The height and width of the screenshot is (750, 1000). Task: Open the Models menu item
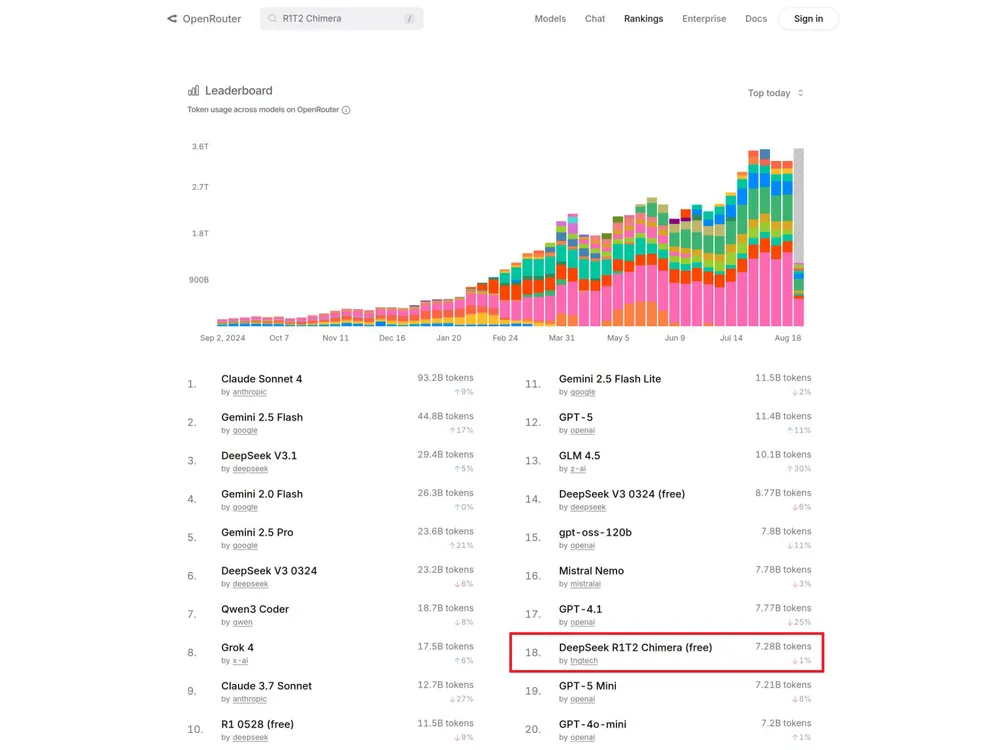550,19
